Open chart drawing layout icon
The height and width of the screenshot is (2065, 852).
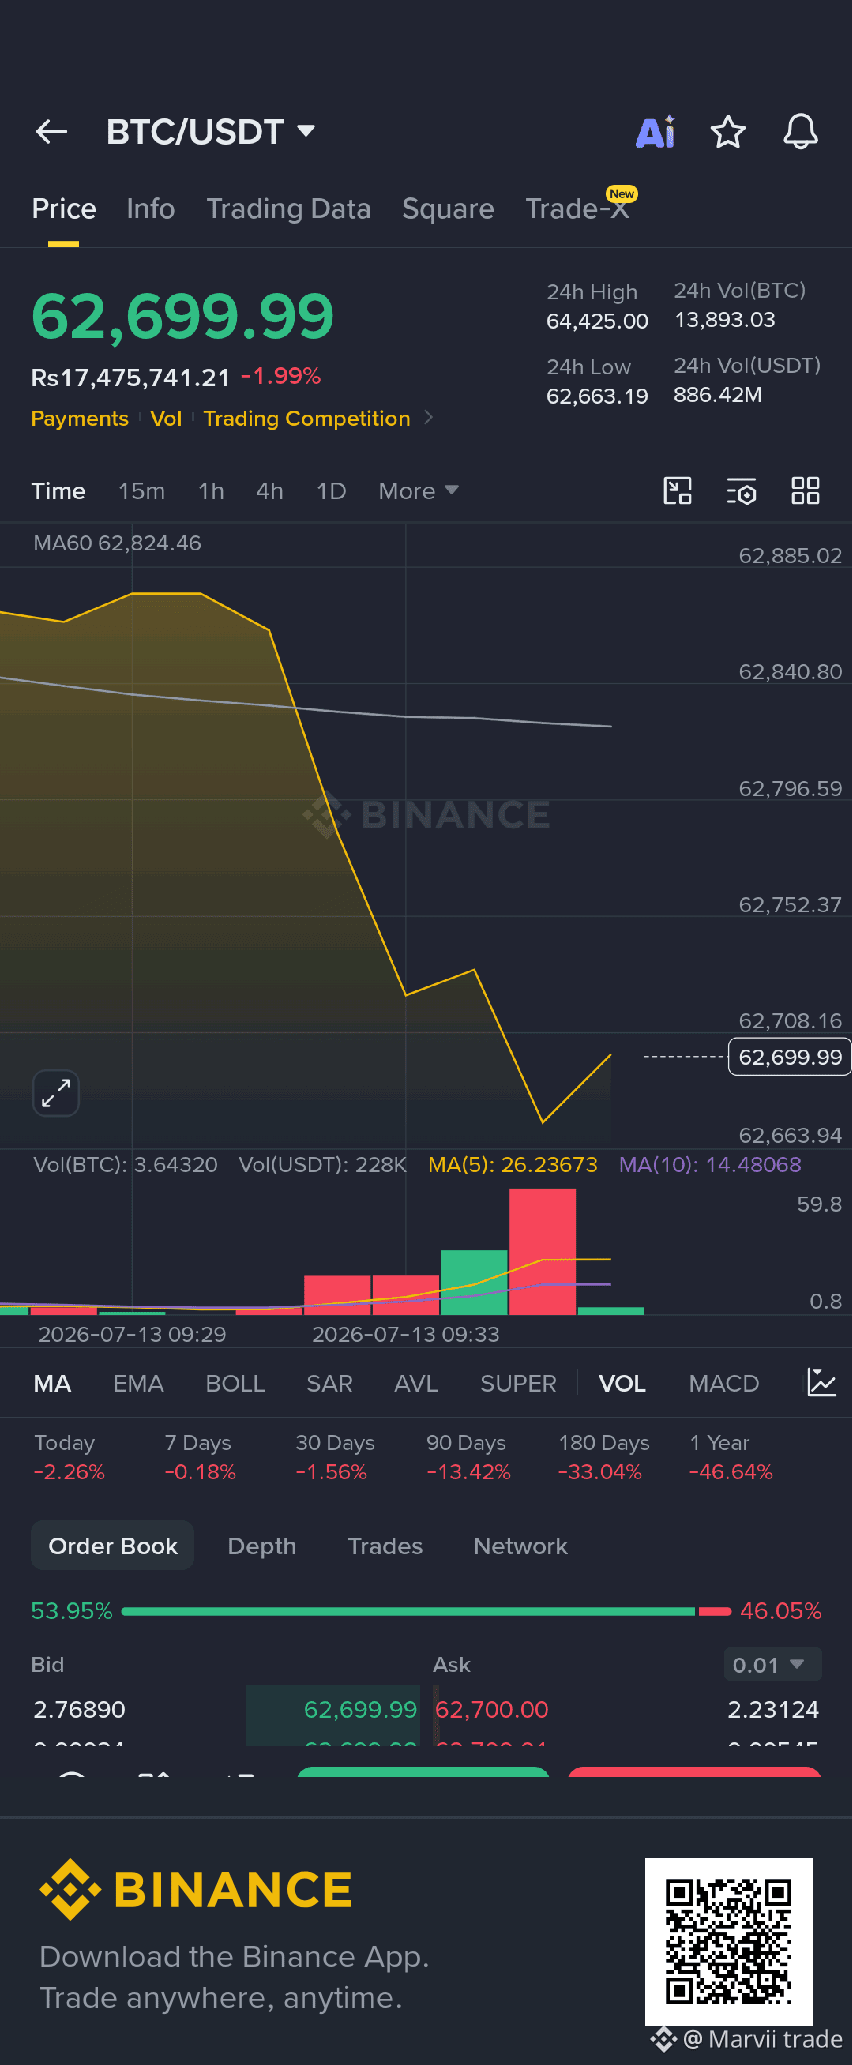pos(678,491)
